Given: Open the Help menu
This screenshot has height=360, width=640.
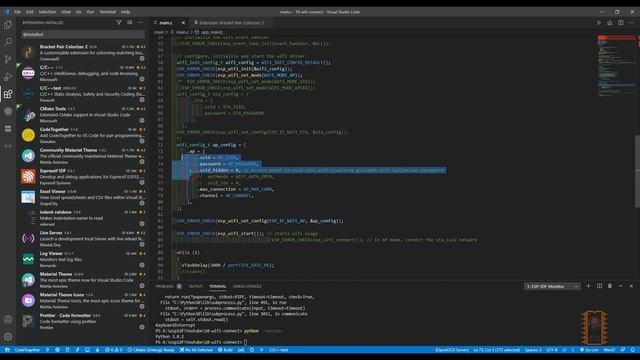Looking at the screenshot, I should coord(125,12).
